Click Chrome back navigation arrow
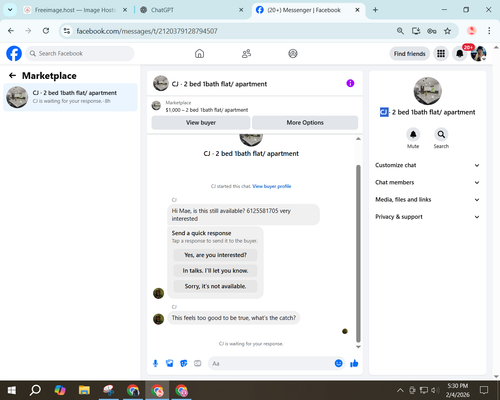 coord(11,31)
